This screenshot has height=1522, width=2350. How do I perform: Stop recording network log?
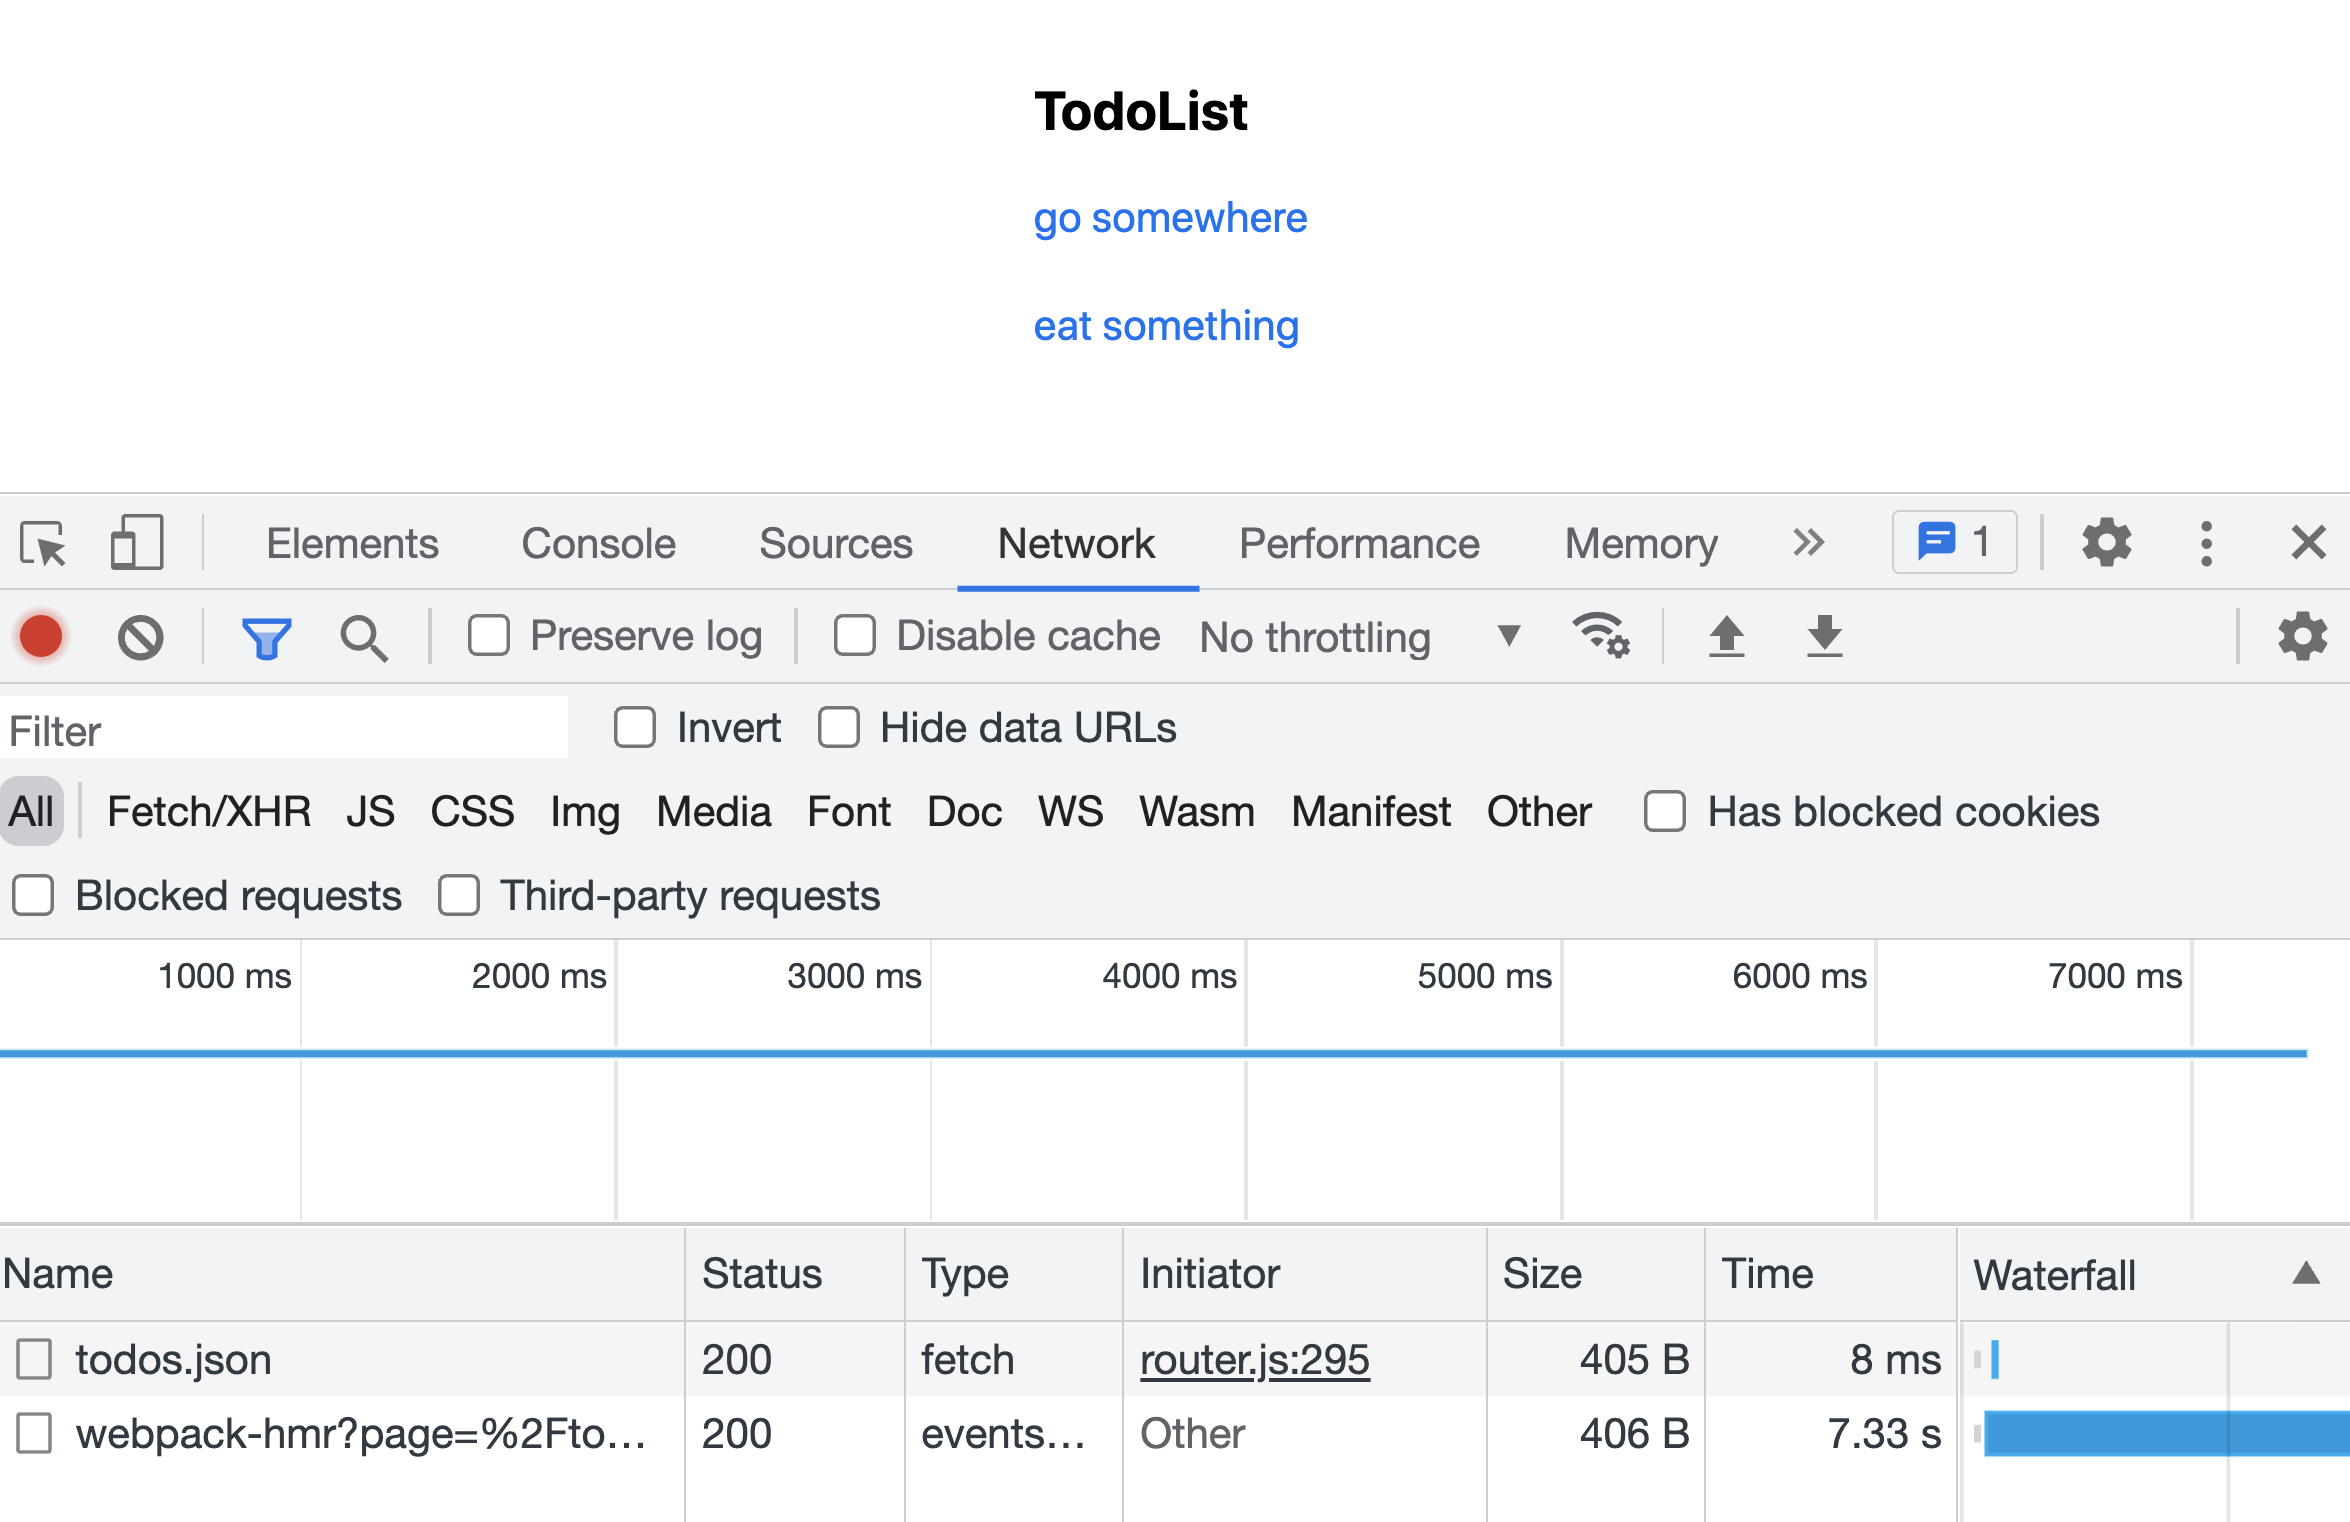41,637
